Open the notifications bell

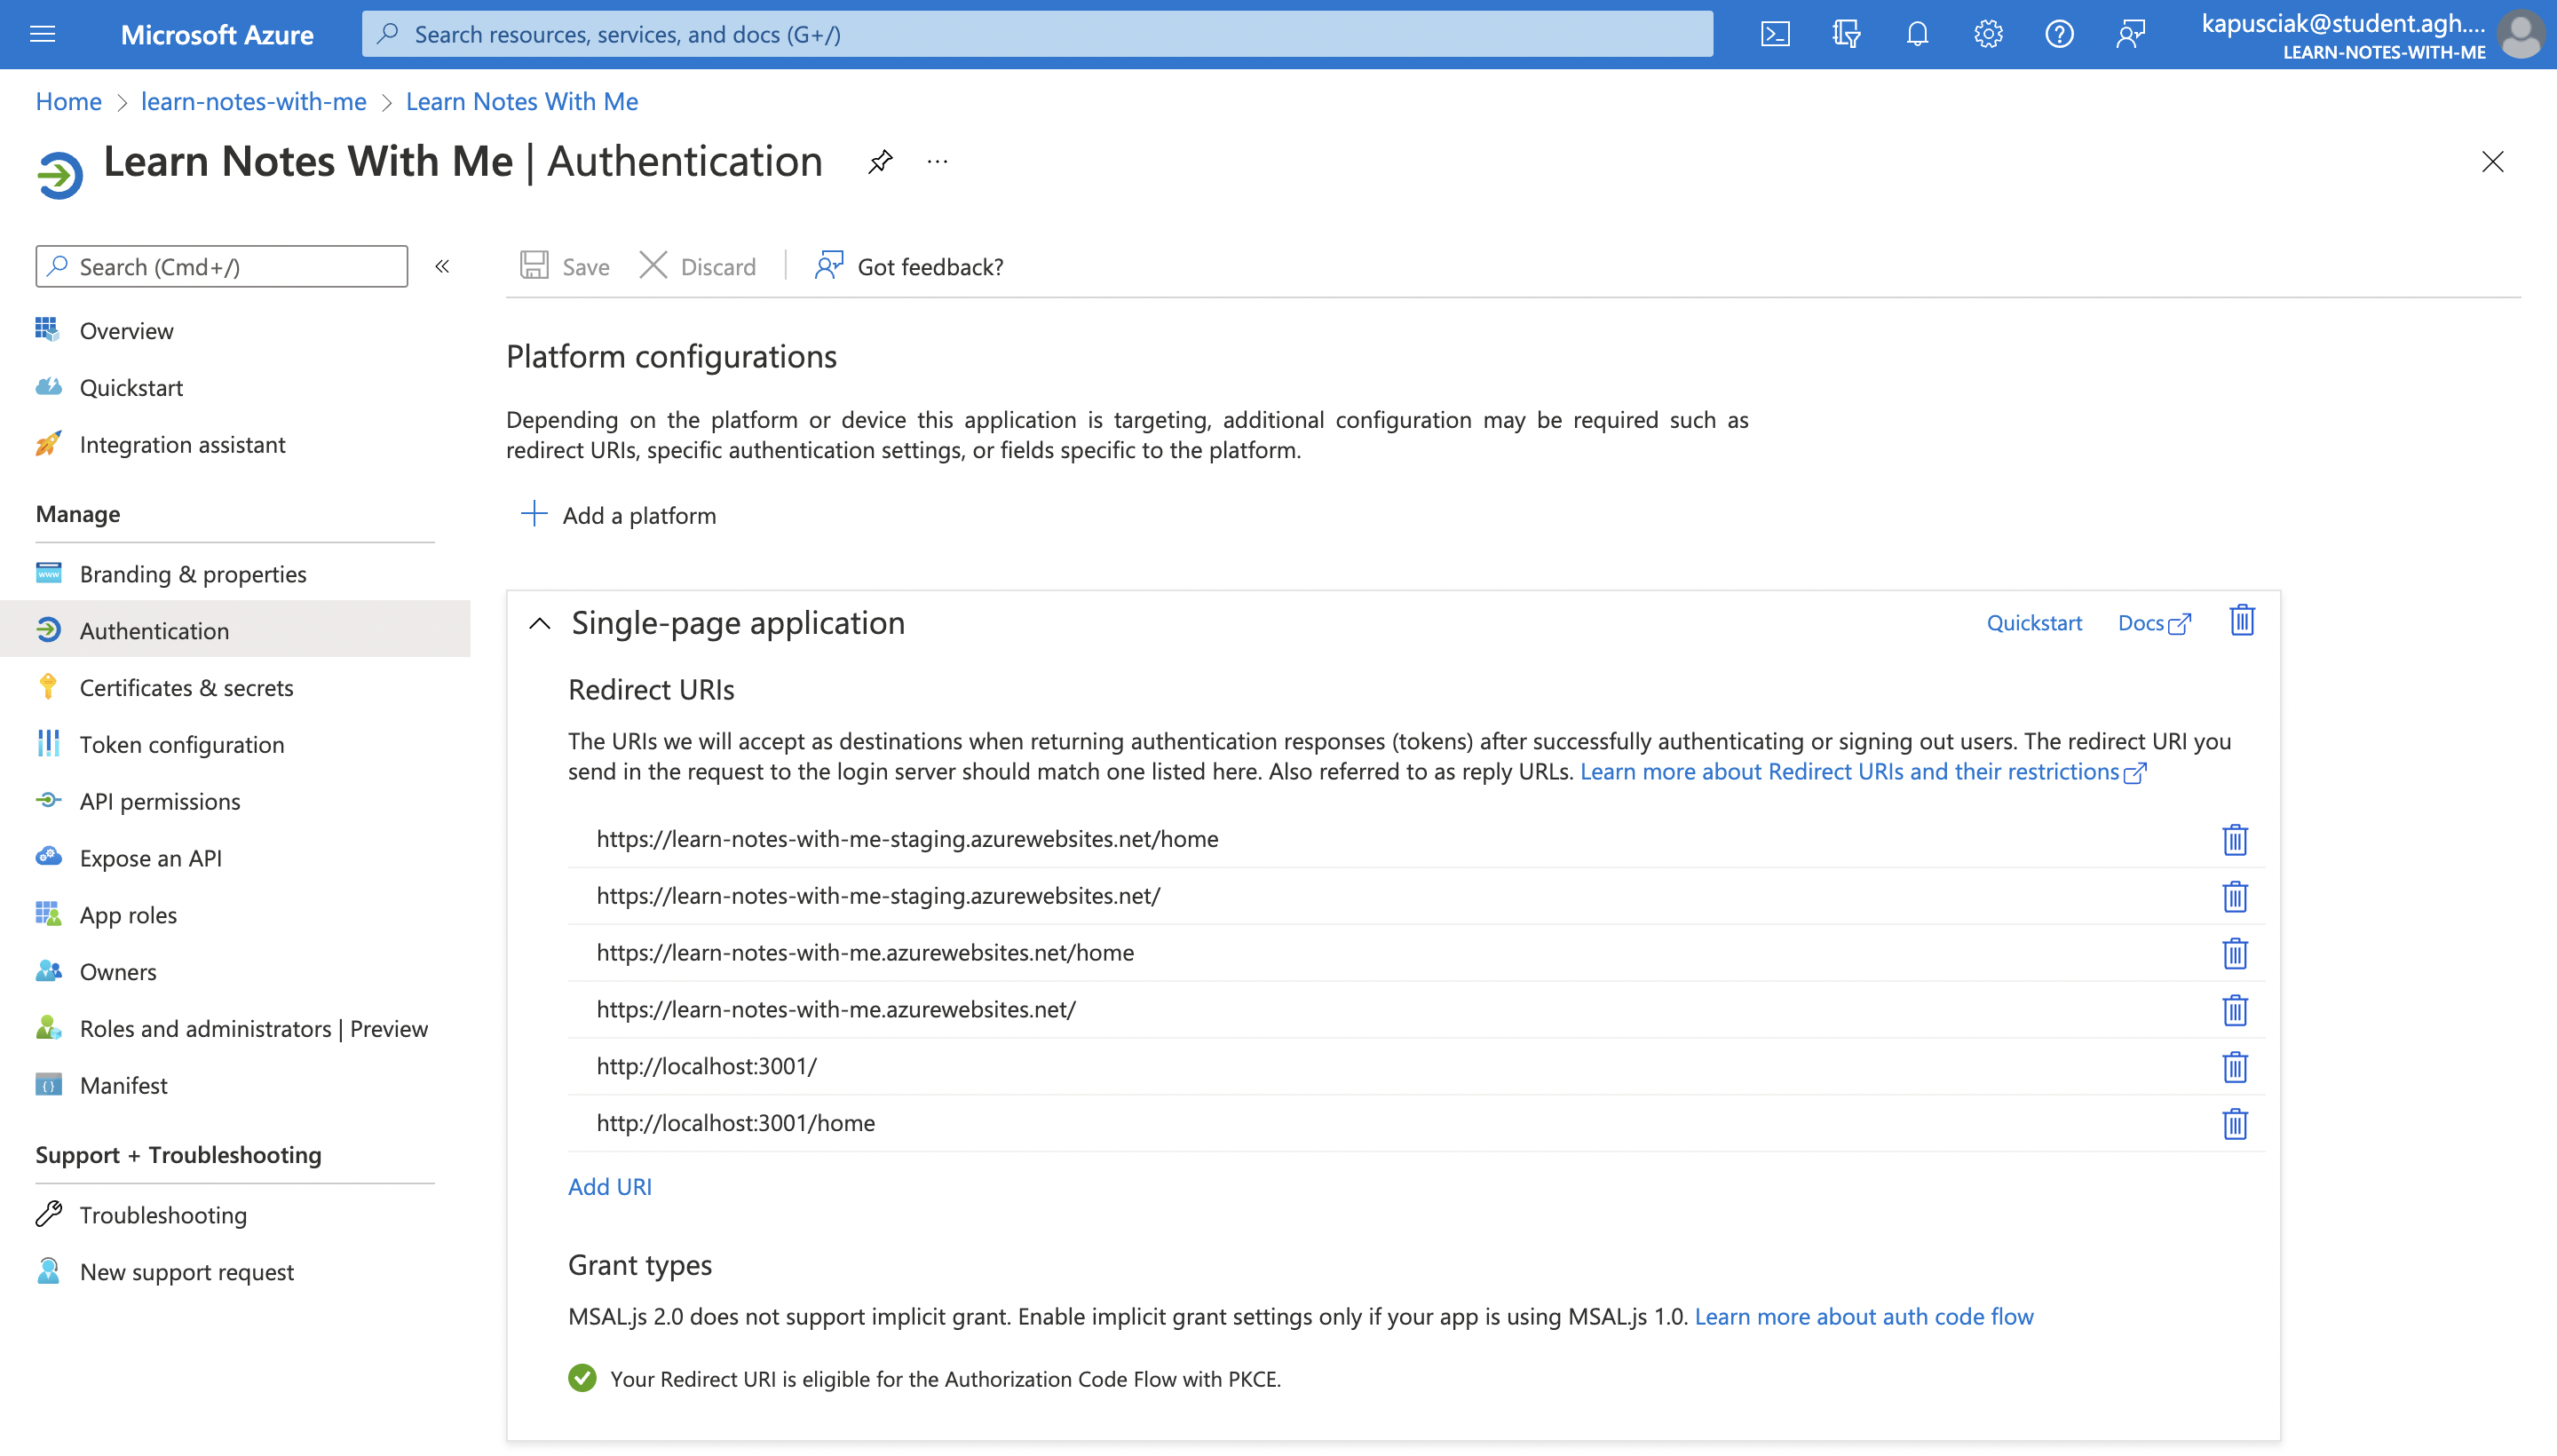coord(1916,34)
